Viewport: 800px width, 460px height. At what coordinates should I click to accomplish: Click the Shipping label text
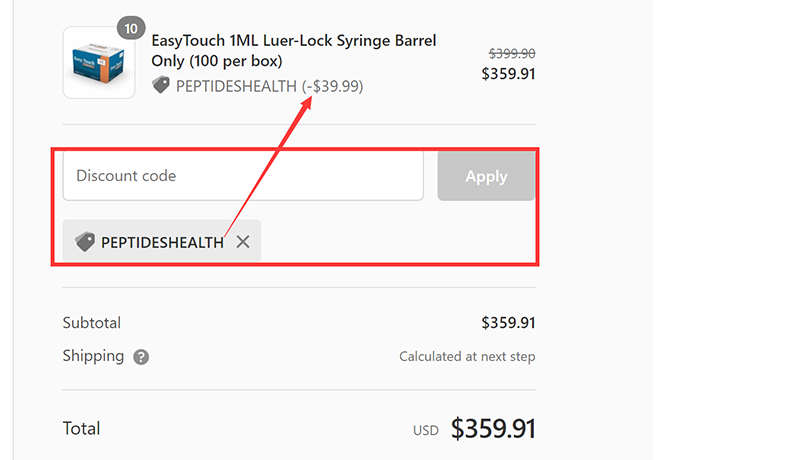93,356
